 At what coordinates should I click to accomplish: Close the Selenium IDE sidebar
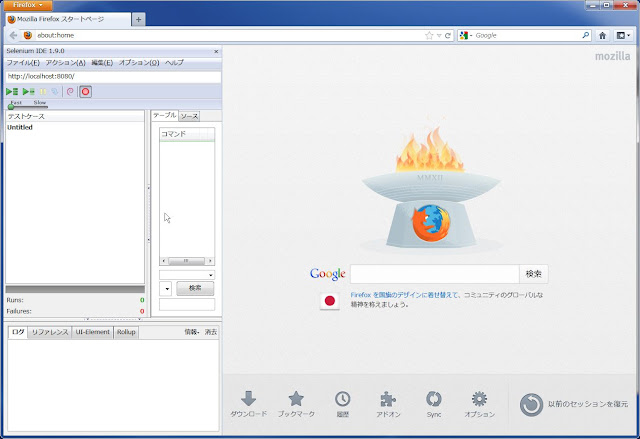[x=216, y=51]
